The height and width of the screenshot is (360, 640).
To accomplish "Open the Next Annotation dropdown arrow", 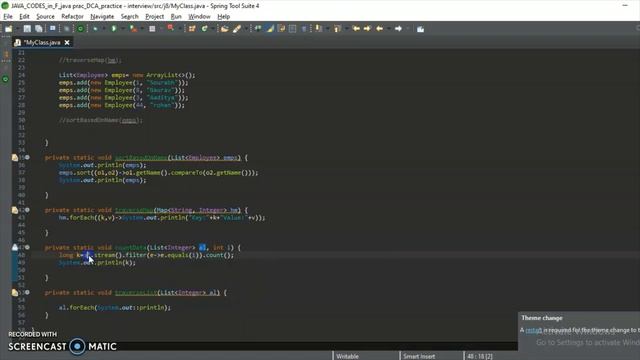I will click(327, 29).
